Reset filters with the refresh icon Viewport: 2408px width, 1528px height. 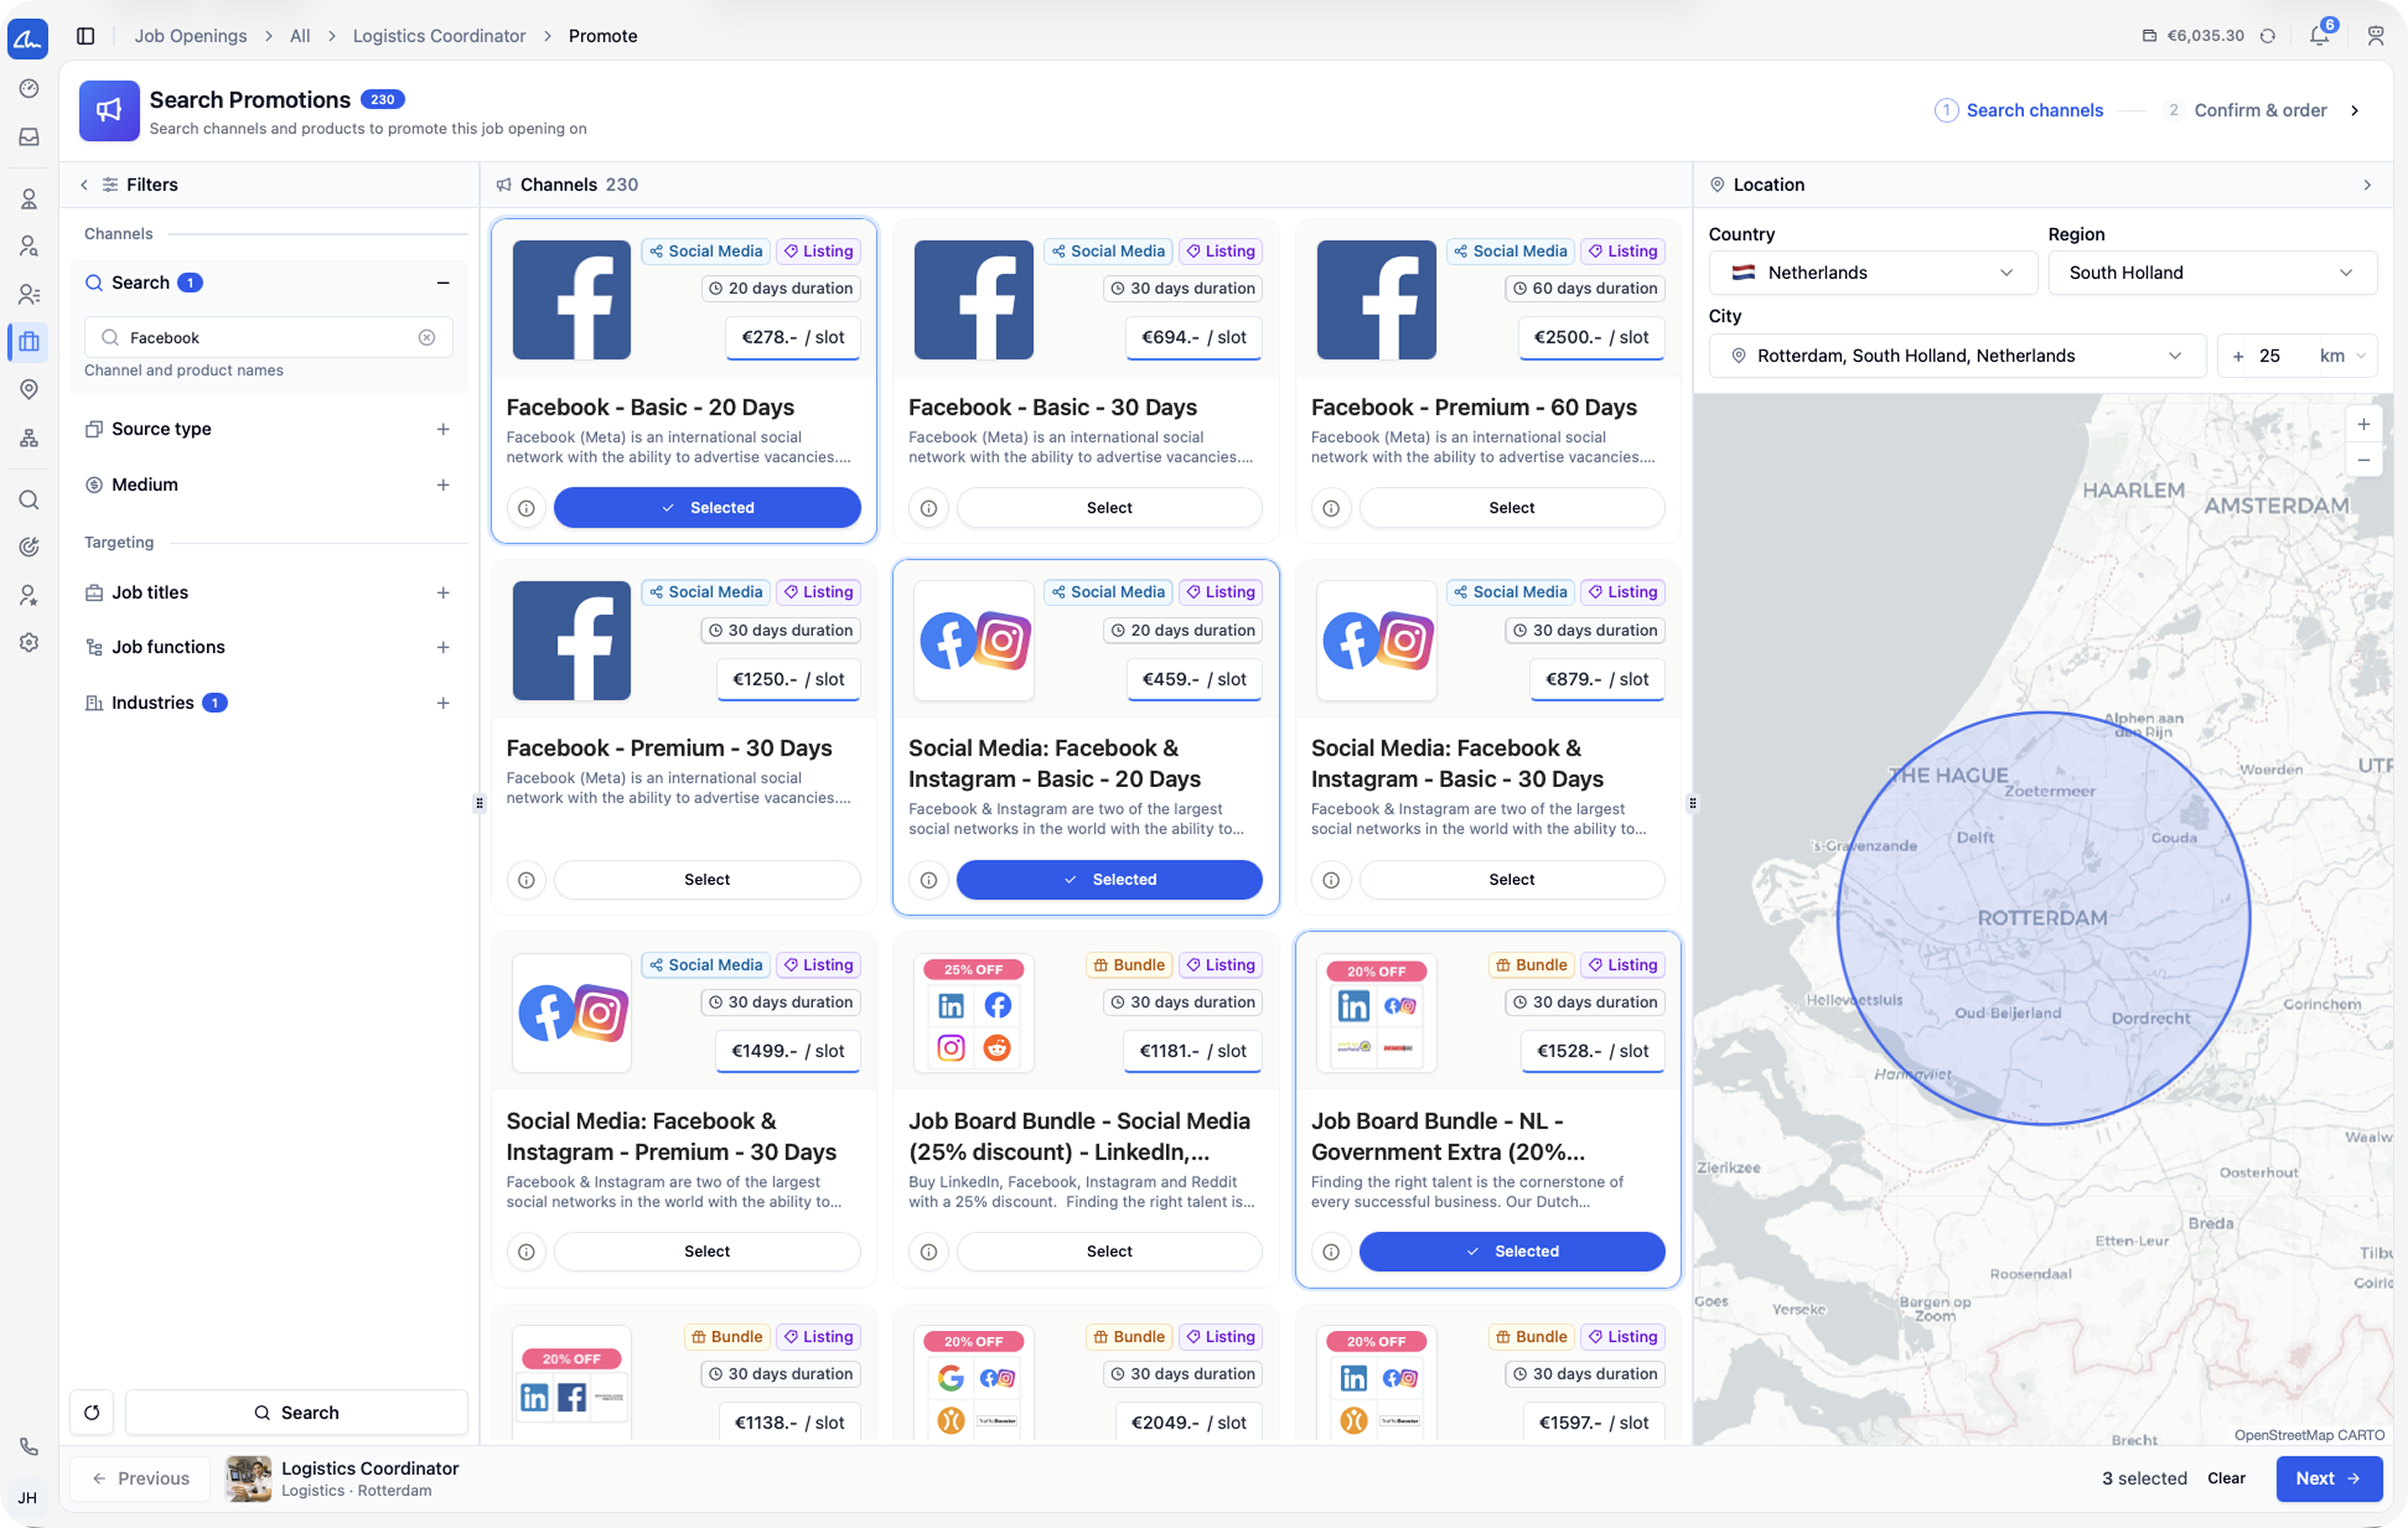[x=92, y=1412]
